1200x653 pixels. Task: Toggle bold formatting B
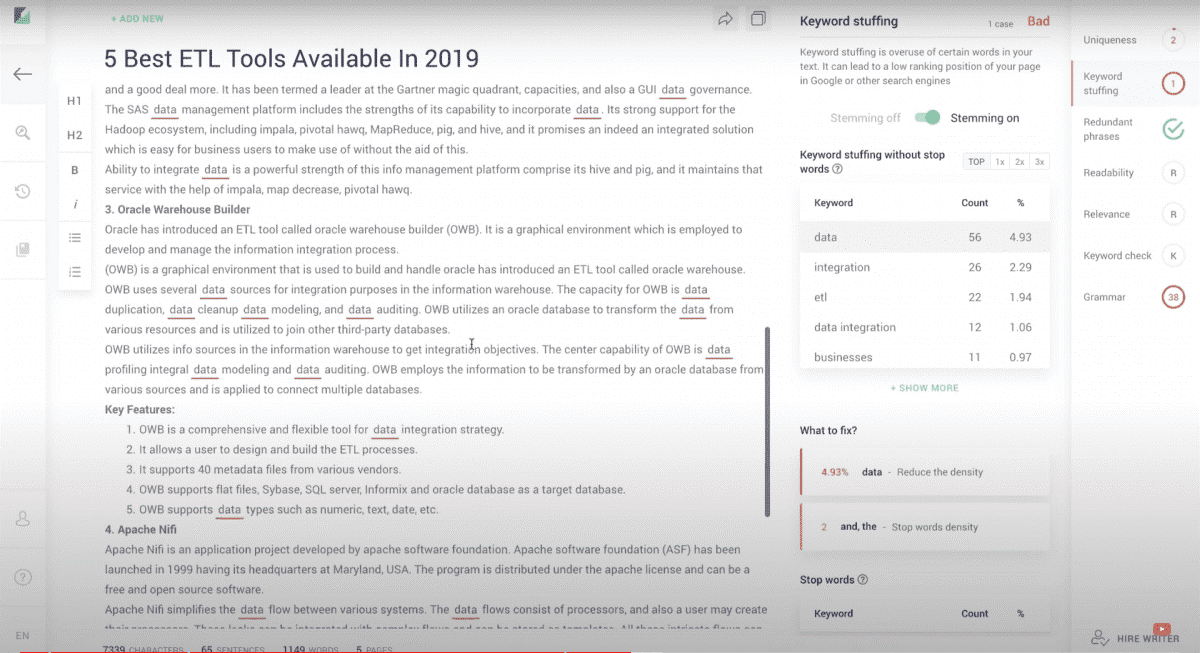tap(75, 170)
